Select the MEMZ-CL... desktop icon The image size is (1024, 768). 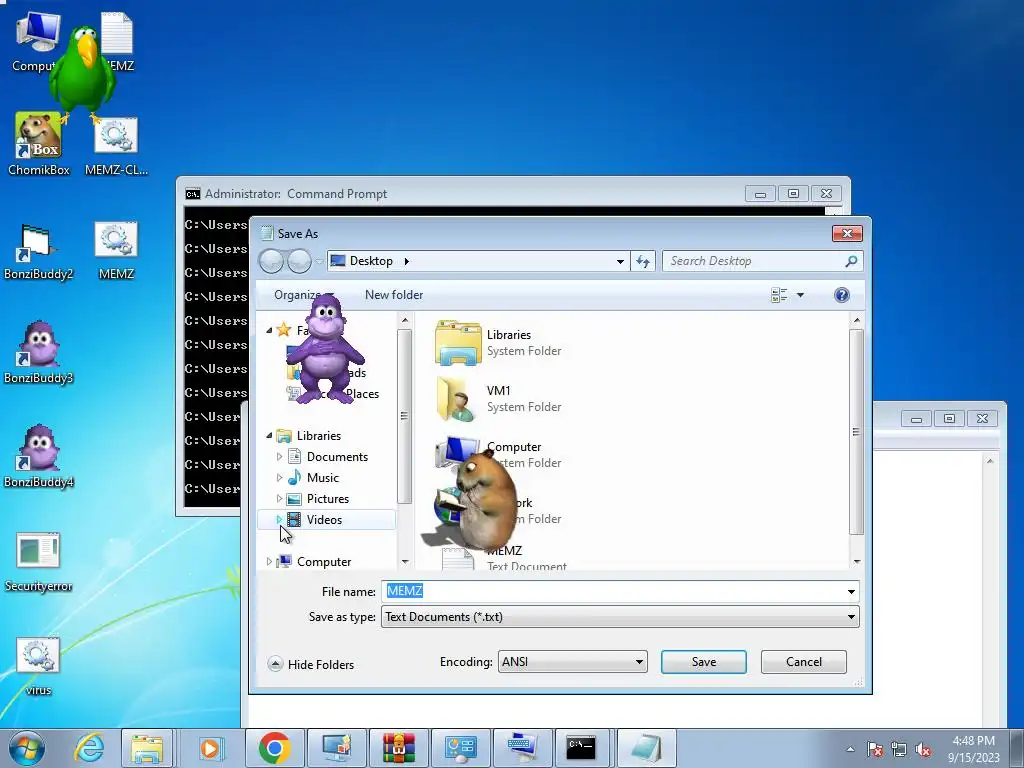coord(116,146)
